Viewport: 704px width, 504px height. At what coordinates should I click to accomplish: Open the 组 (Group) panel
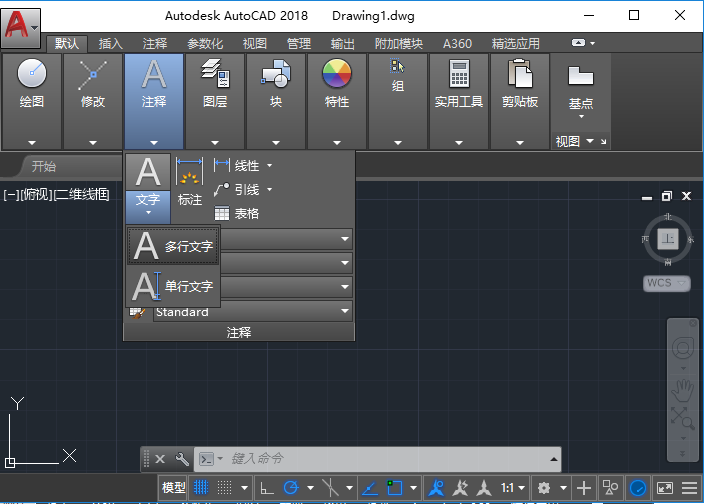tap(398, 101)
